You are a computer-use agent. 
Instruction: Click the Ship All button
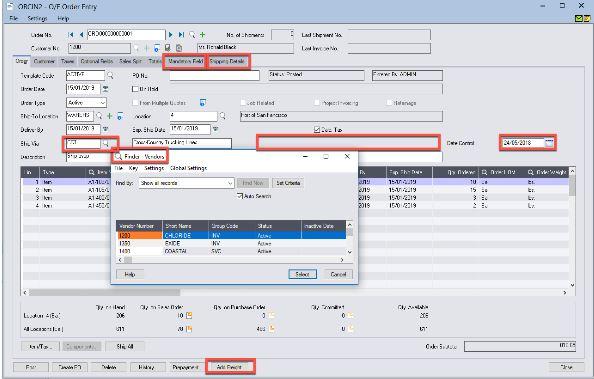click(x=125, y=346)
